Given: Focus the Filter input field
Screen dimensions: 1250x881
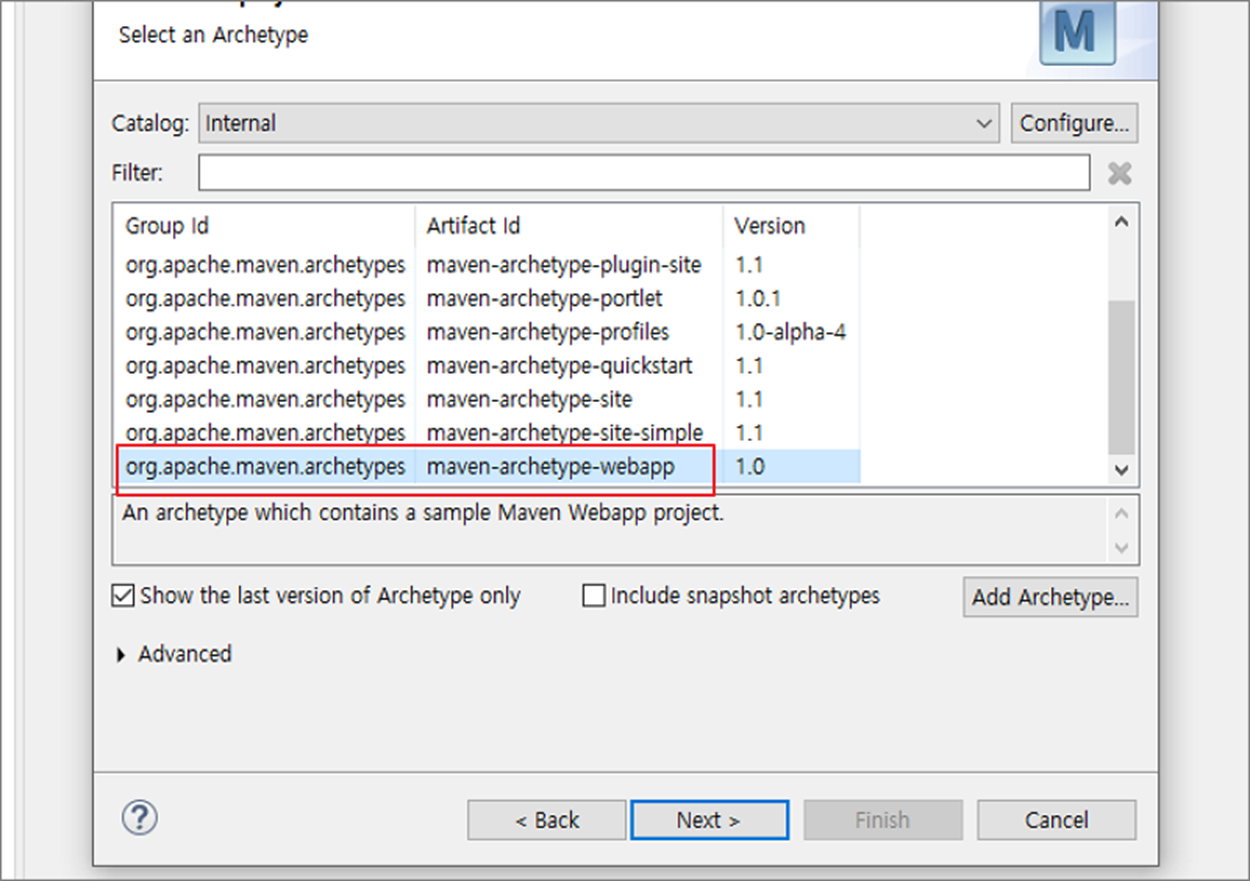Looking at the screenshot, I should (x=644, y=173).
